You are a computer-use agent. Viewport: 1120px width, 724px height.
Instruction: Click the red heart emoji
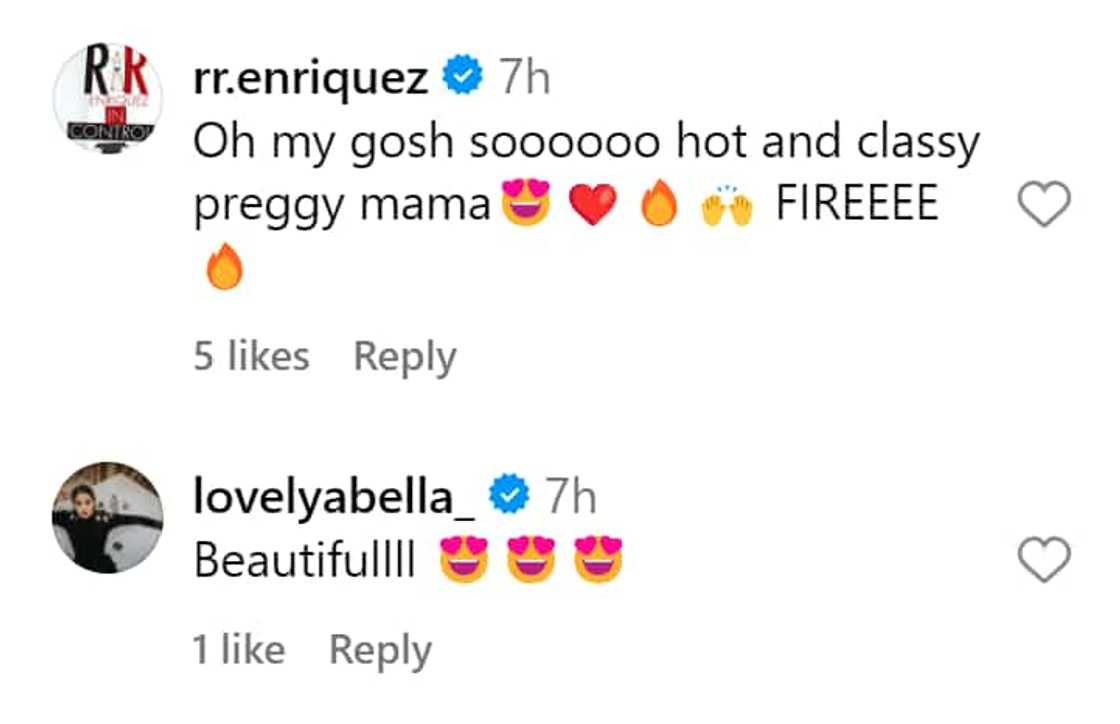[x=593, y=206]
